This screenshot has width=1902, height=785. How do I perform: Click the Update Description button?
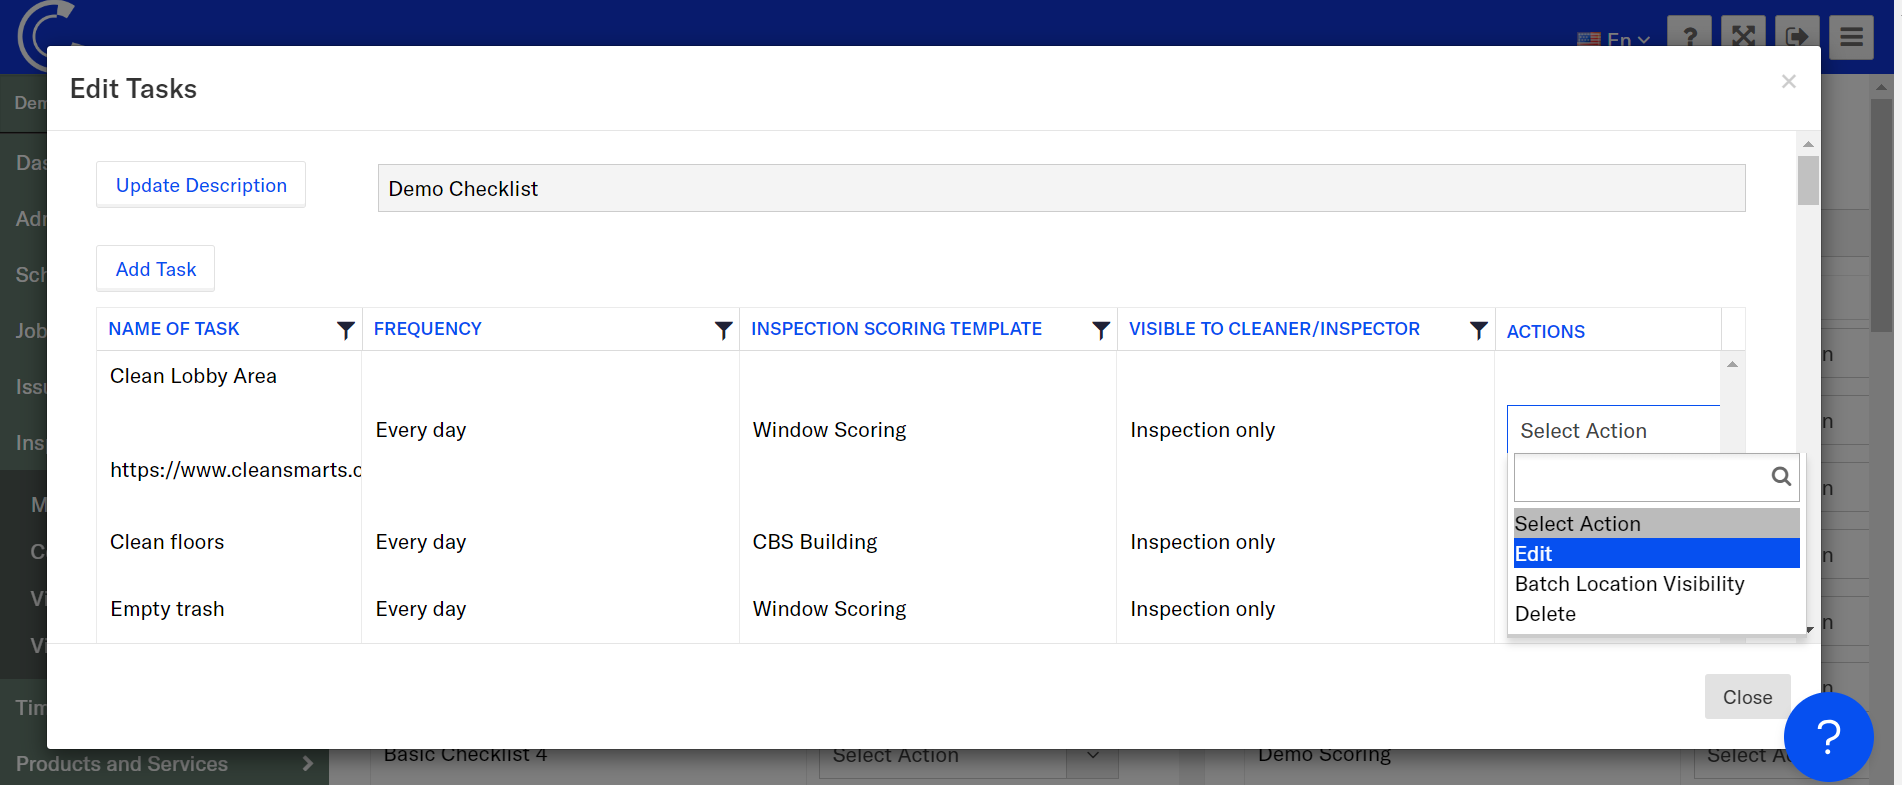click(x=201, y=185)
